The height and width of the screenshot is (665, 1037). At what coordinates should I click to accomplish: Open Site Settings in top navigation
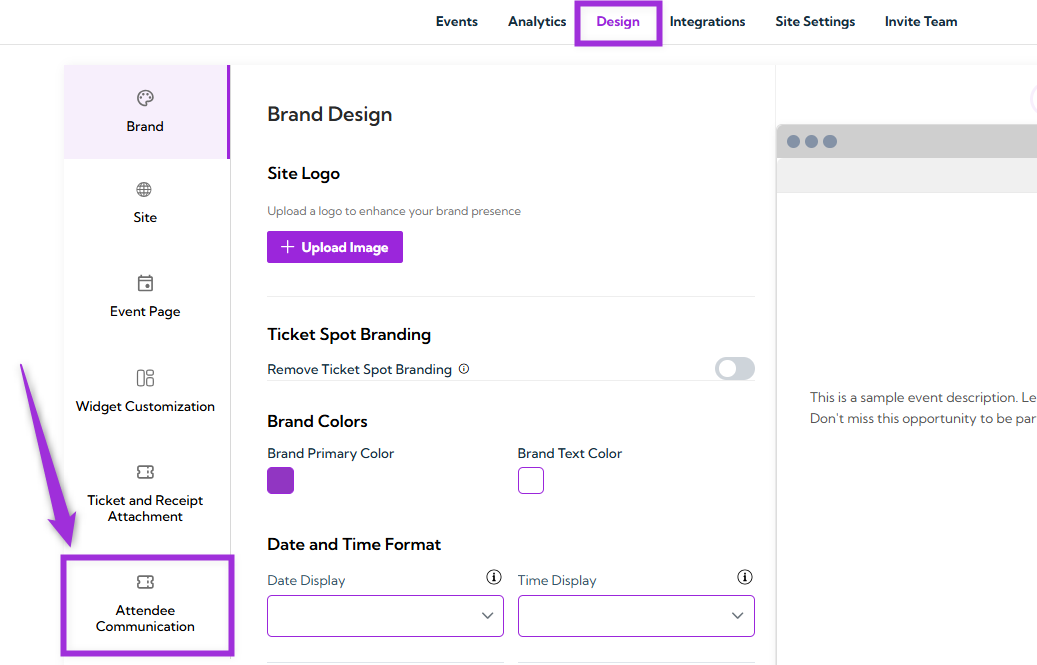[x=815, y=22]
